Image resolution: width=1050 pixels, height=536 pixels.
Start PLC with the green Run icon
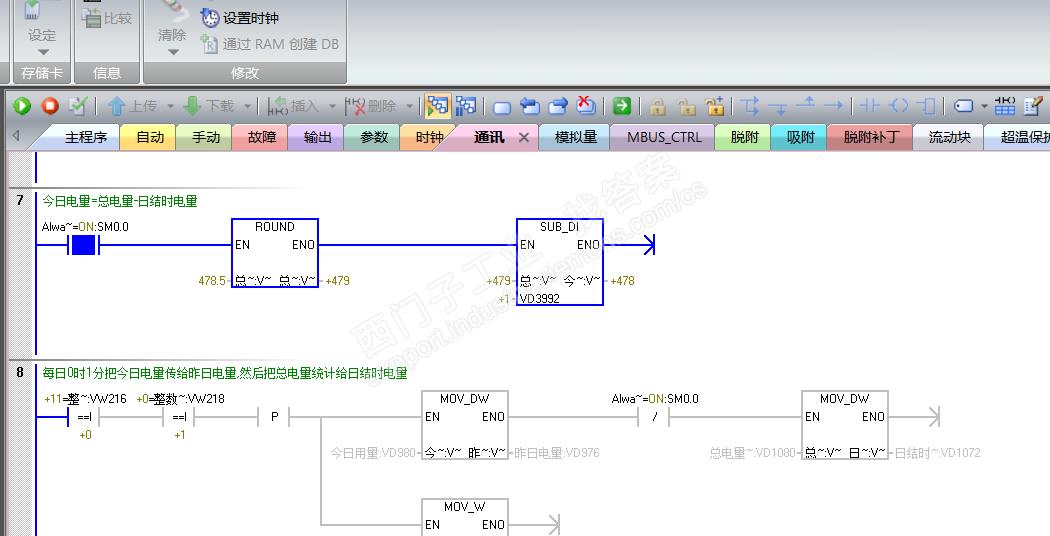[22, 106]
